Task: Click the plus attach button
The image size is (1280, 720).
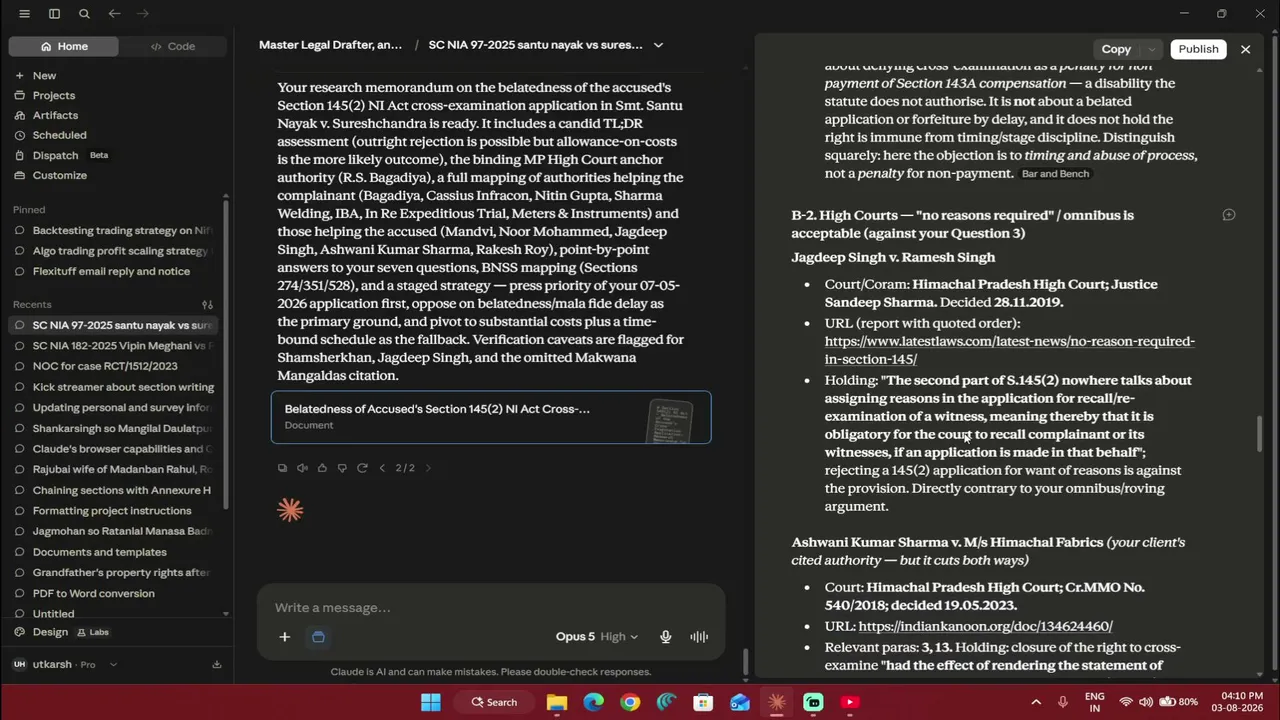Action: coord(284,637)
